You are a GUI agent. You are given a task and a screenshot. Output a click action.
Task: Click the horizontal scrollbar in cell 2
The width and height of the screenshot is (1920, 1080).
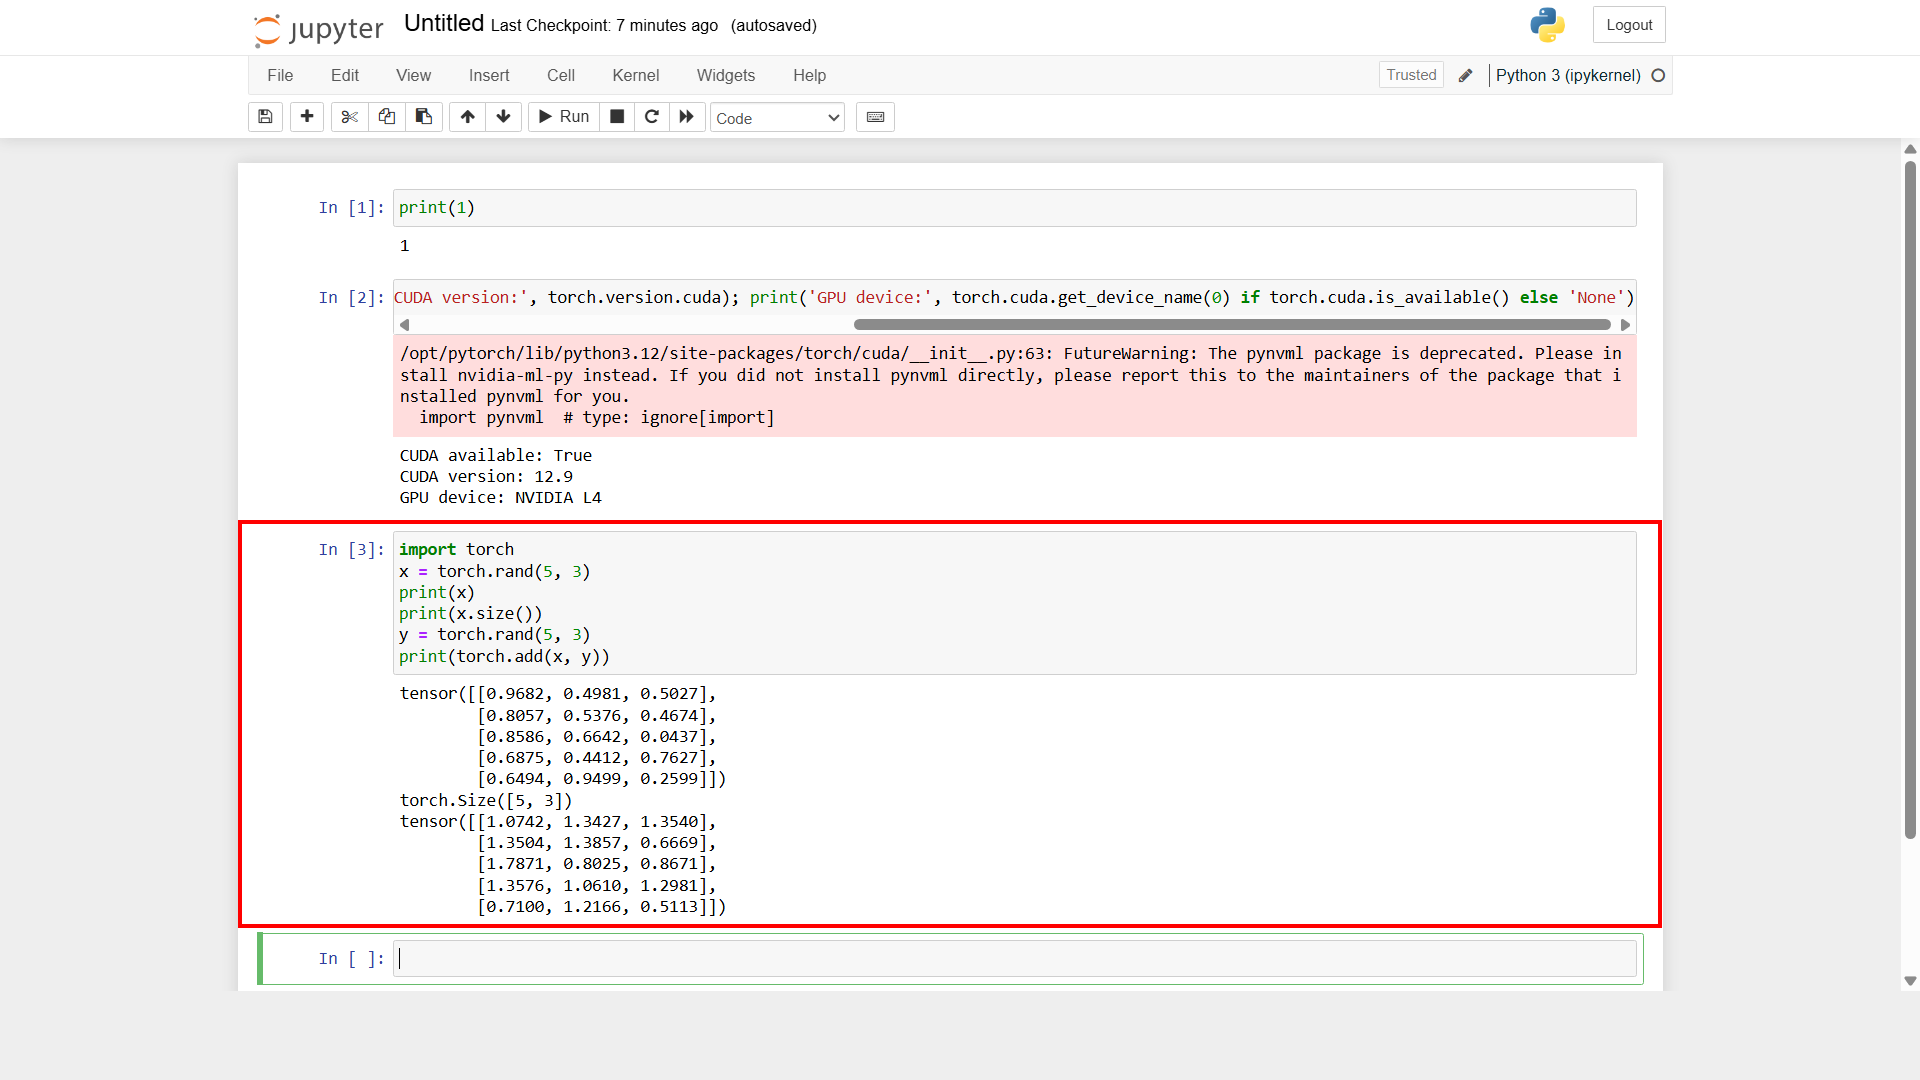click(1231, 325)
